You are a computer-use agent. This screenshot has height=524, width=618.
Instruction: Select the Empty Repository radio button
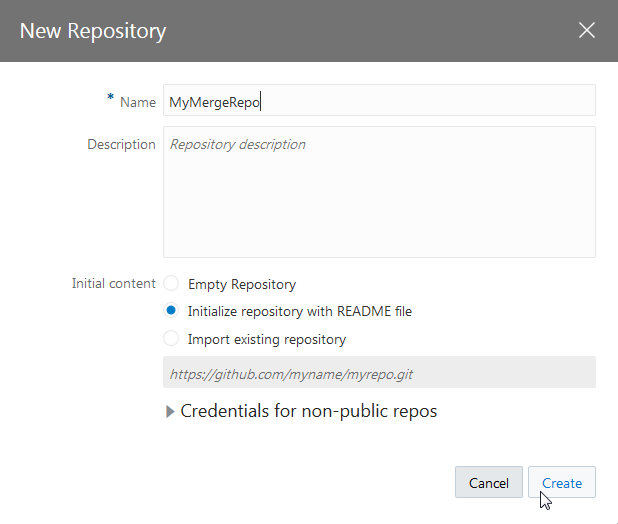click(x=171, y=284)
